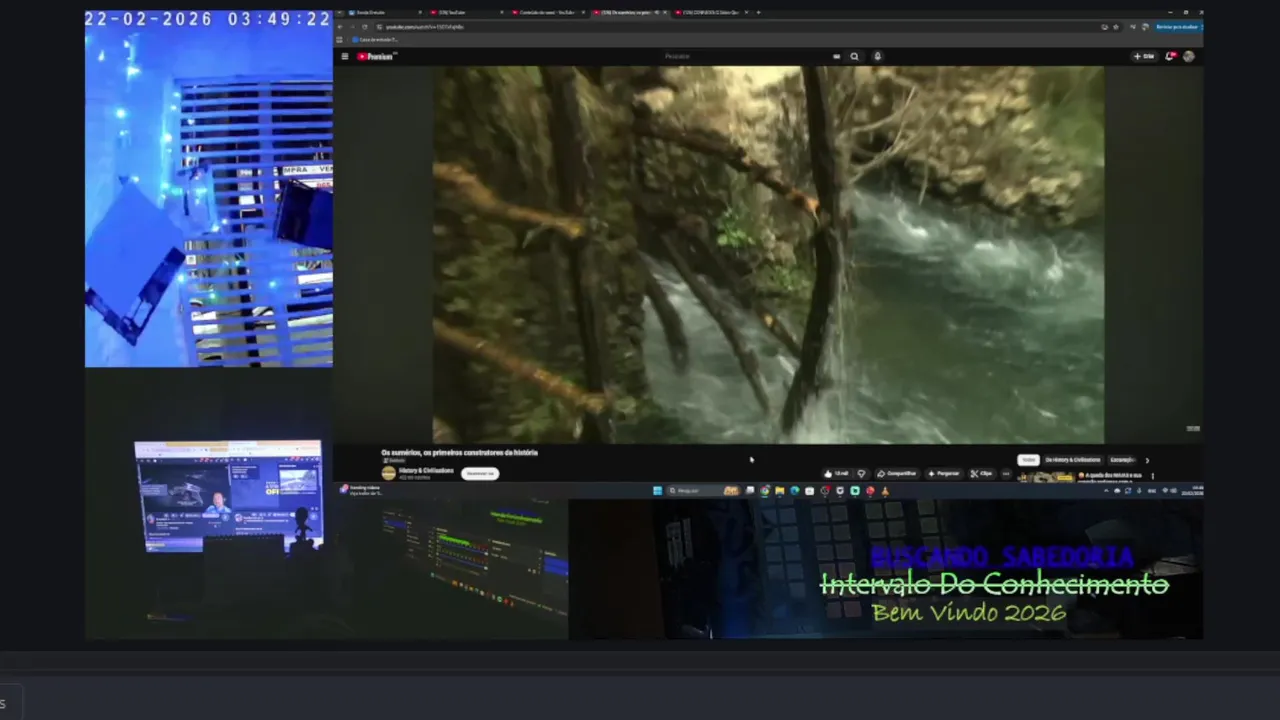Open the taskbar clock and date

(x=1191, y=491)
